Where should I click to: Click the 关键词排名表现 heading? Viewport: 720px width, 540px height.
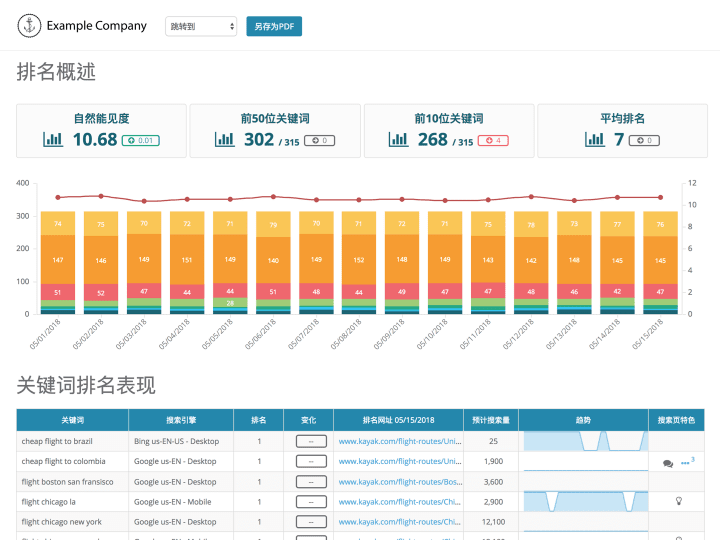point(86,385)
